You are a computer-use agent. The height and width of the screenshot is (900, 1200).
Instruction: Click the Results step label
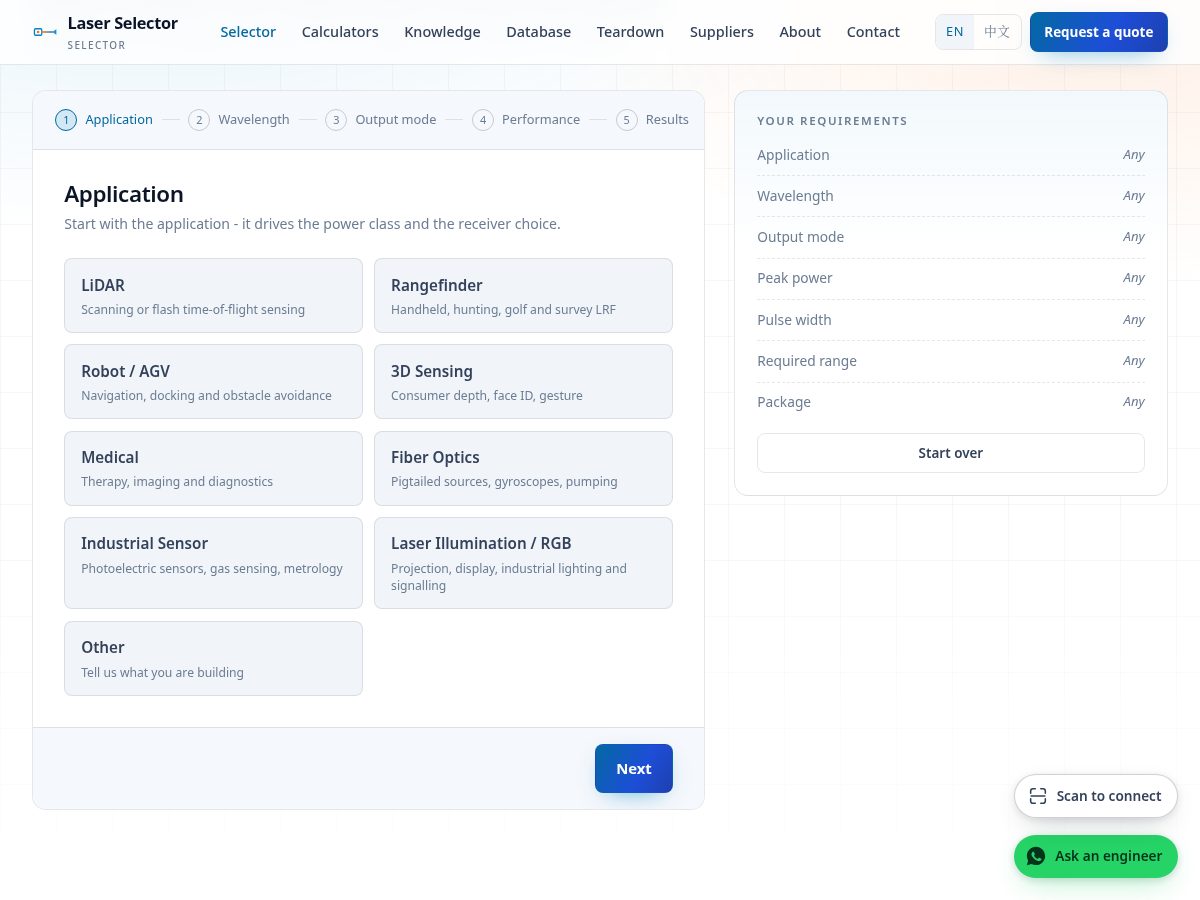point(667,120)
